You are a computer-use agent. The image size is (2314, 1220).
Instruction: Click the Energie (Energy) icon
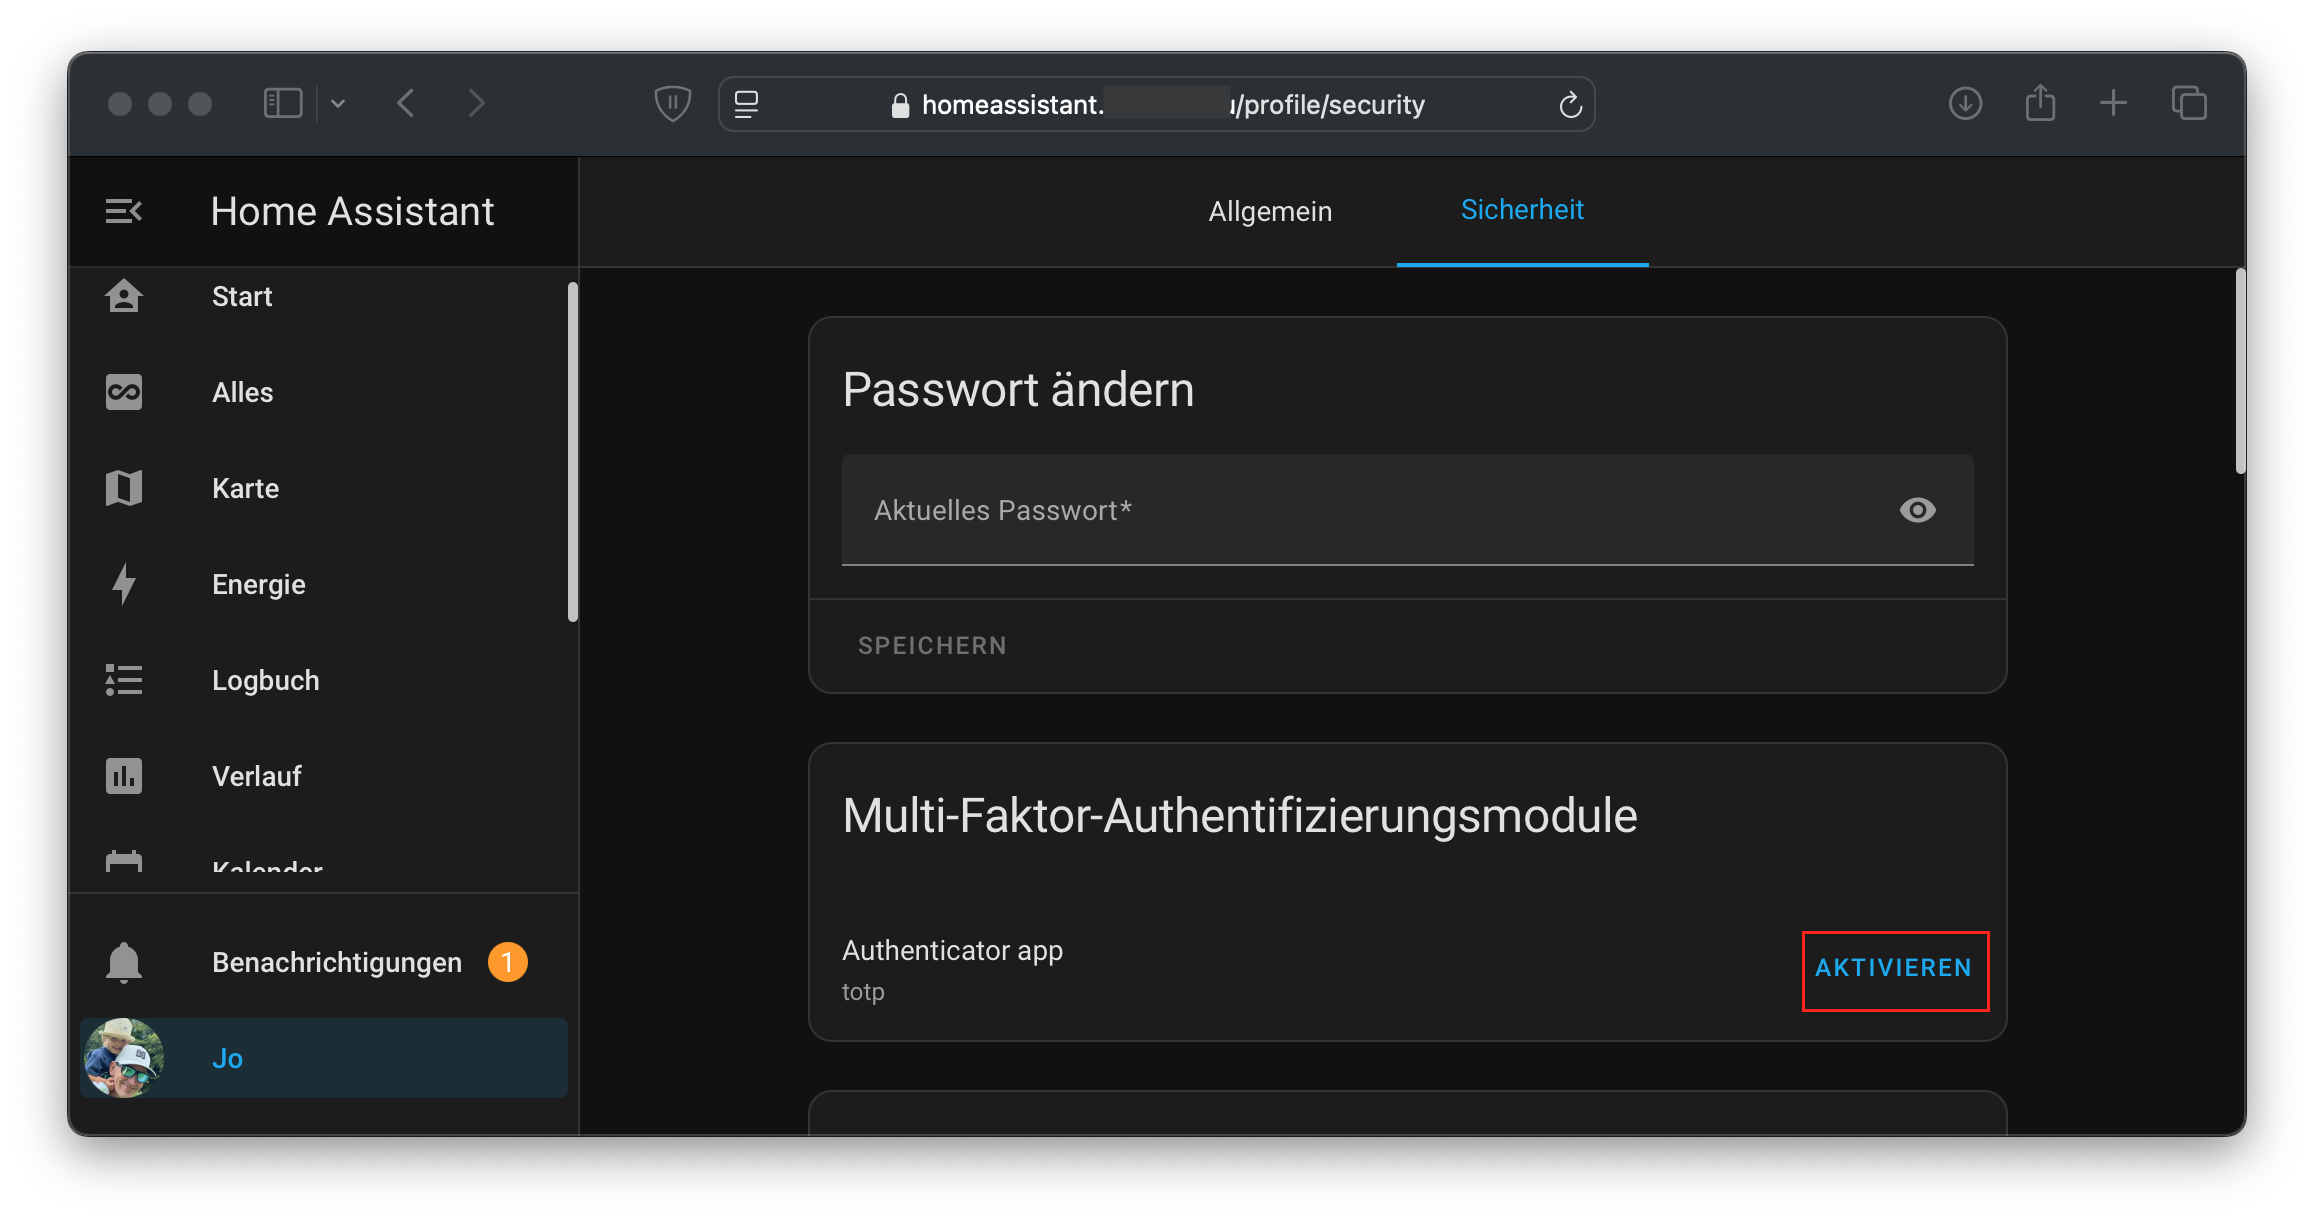pyautogui.click(x=124, y=583)
